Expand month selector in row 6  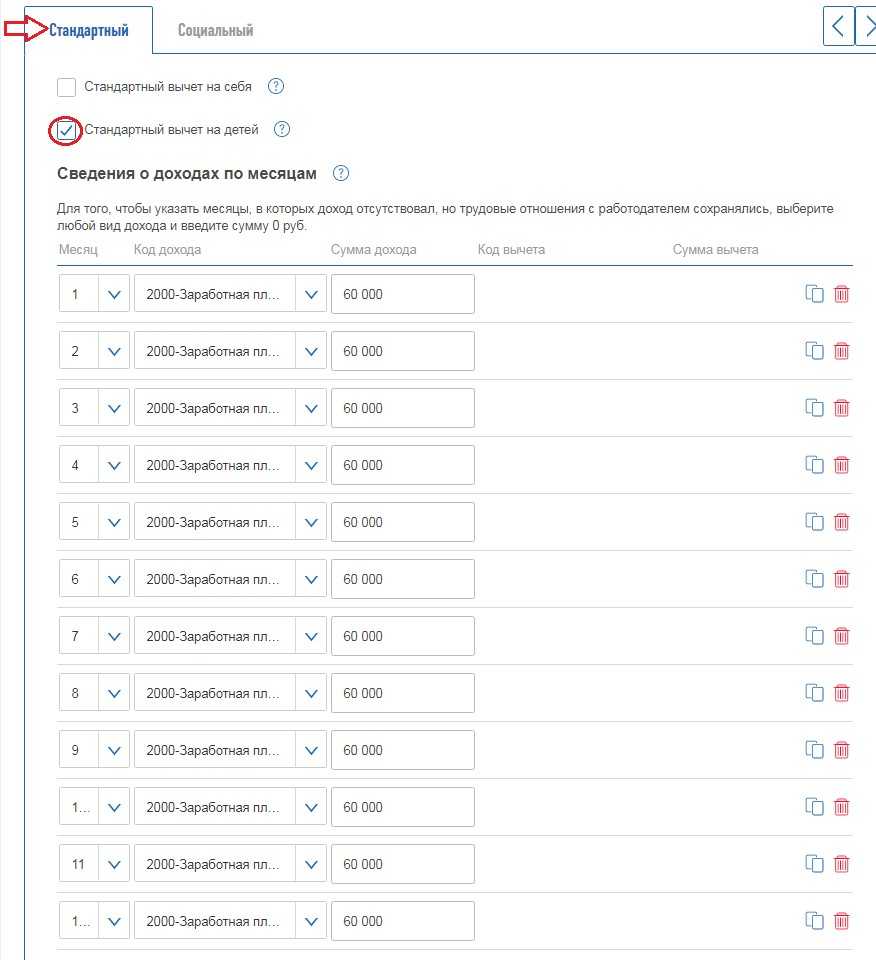[114, 579]
